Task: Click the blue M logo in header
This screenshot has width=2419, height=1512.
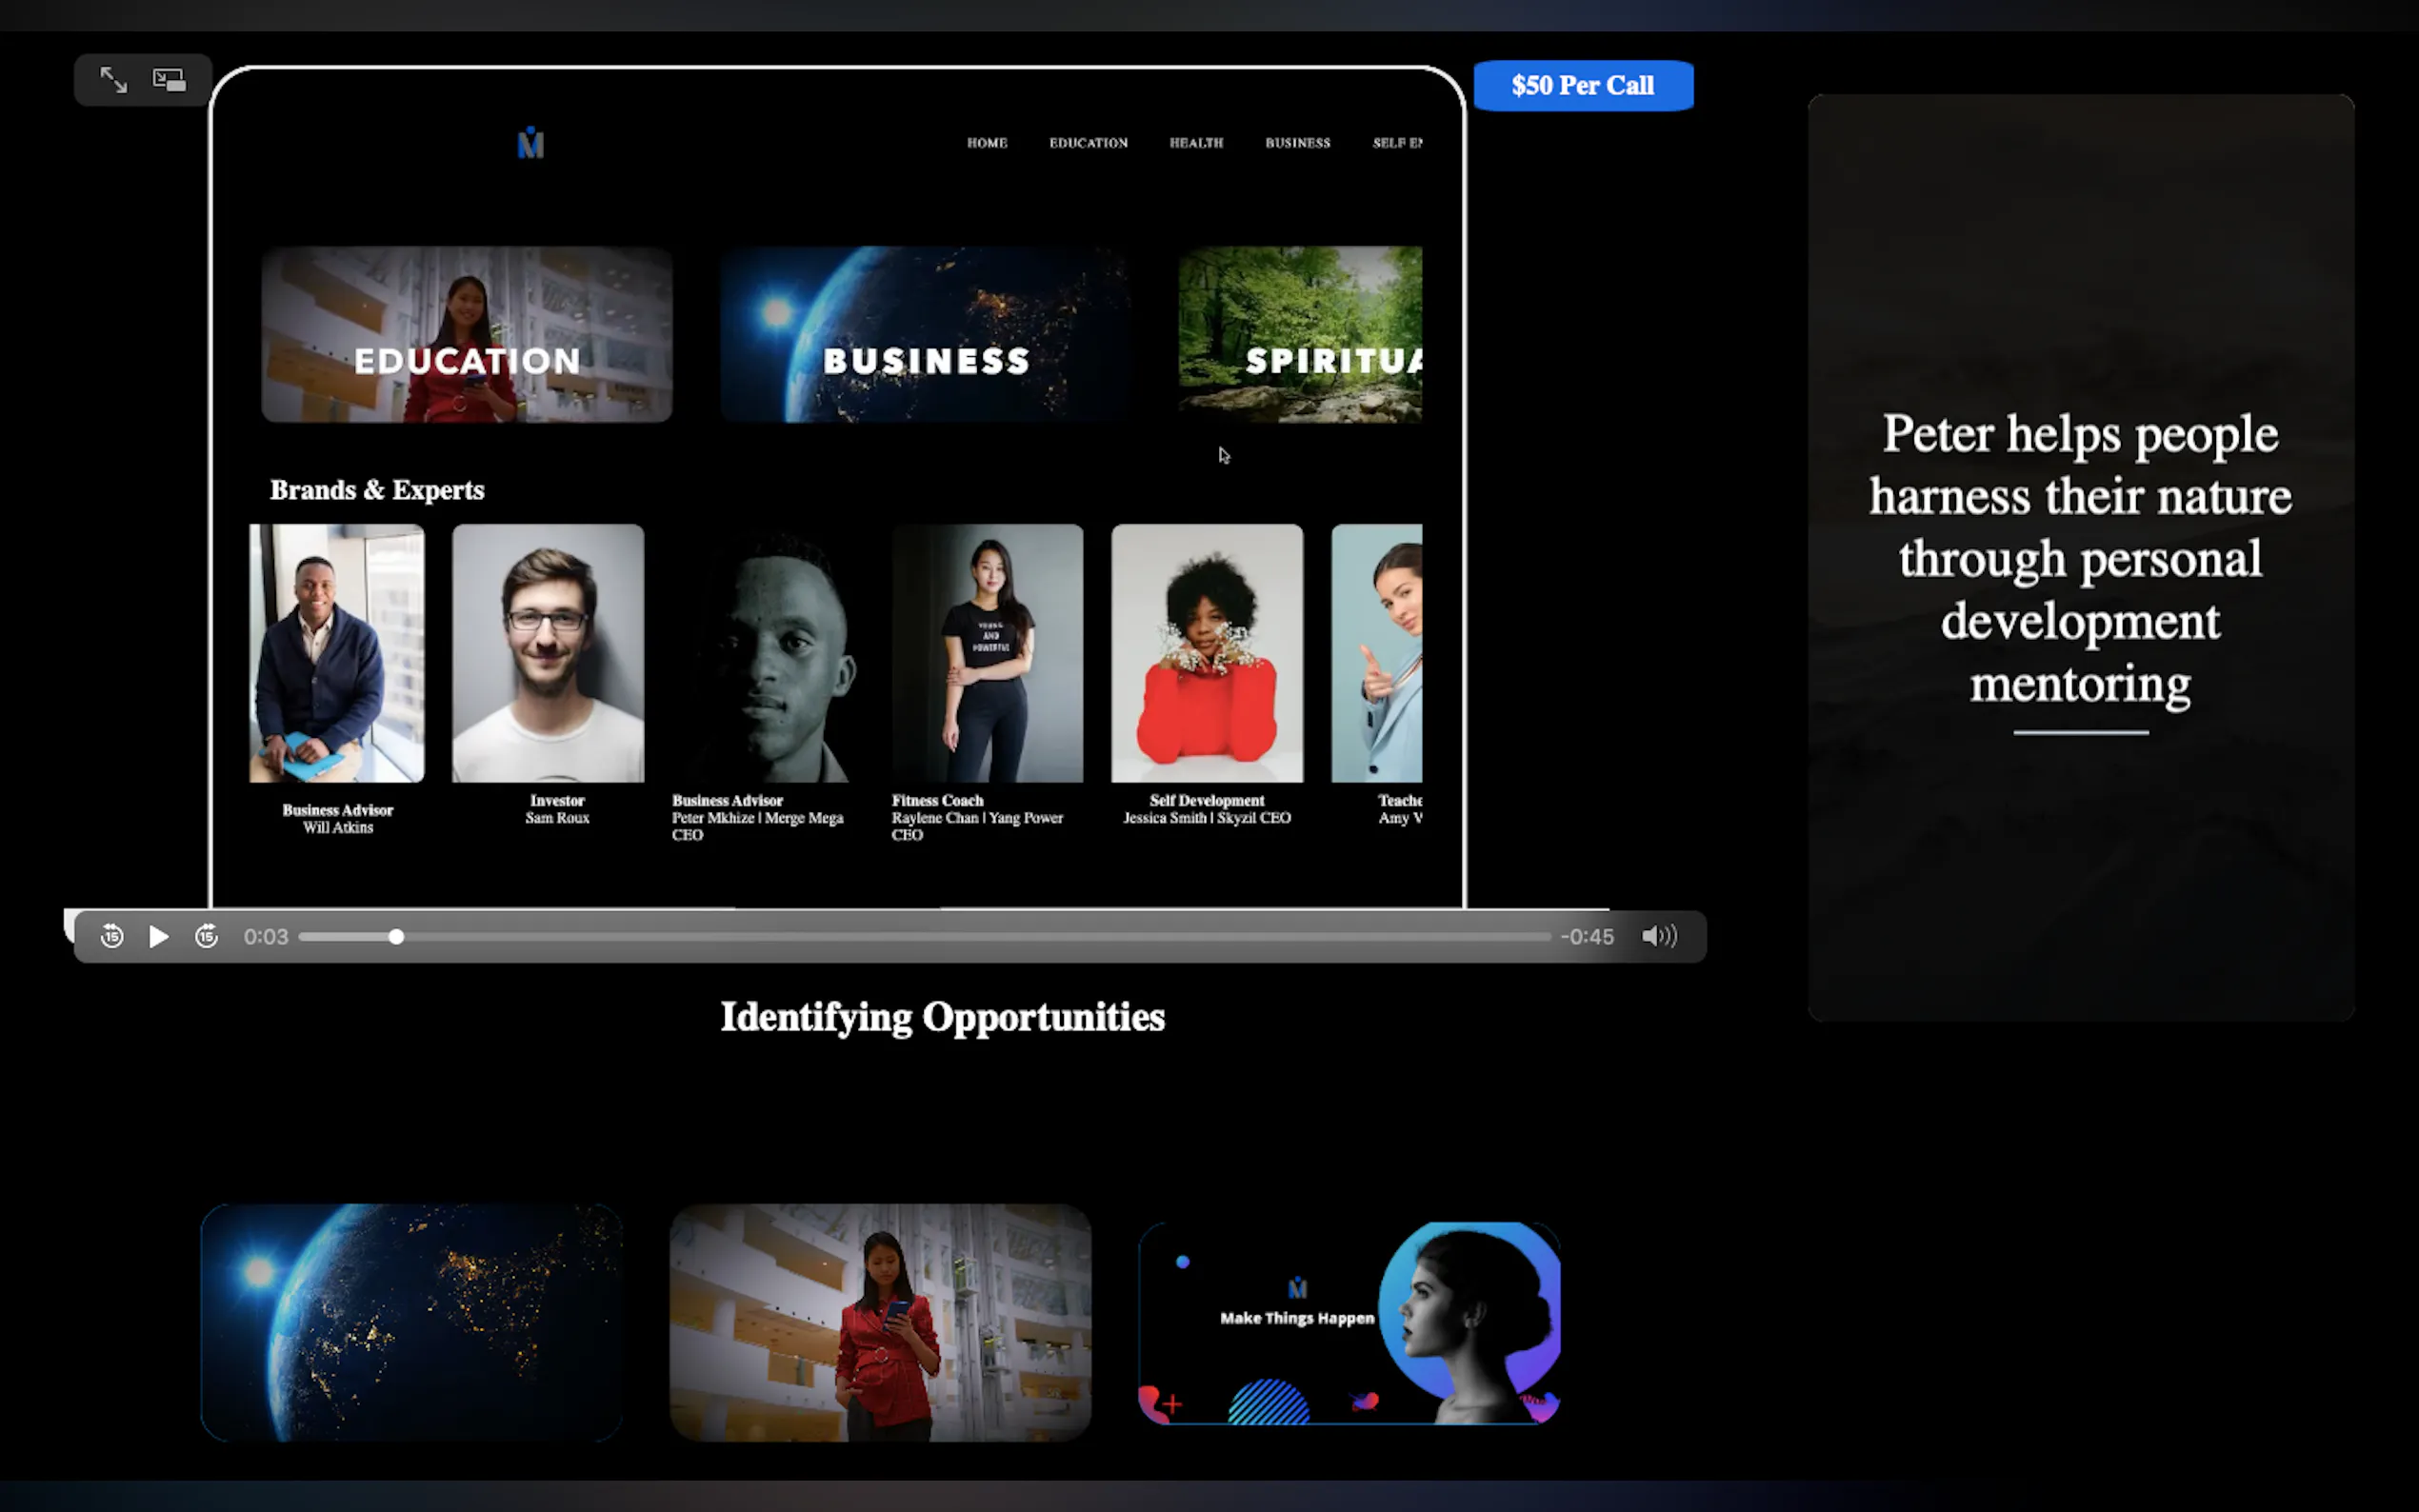Action: click(x=530, y=144)
